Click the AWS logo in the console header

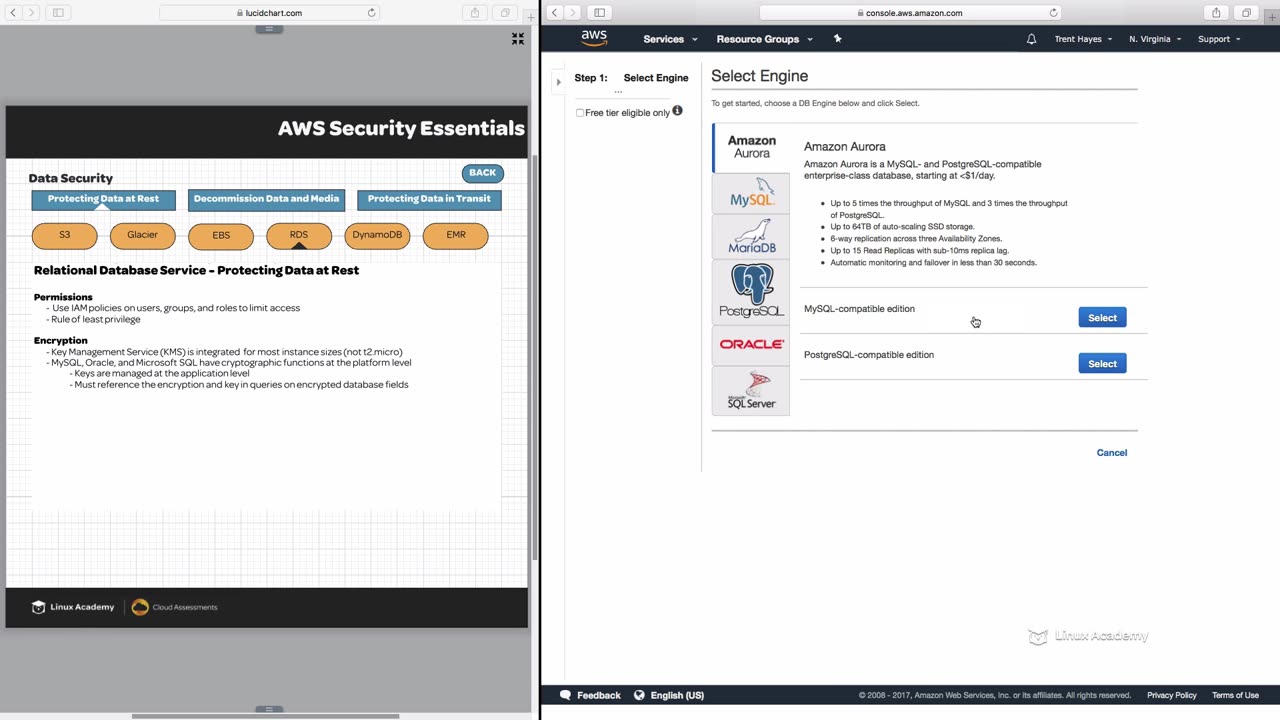tap(594, 38)
